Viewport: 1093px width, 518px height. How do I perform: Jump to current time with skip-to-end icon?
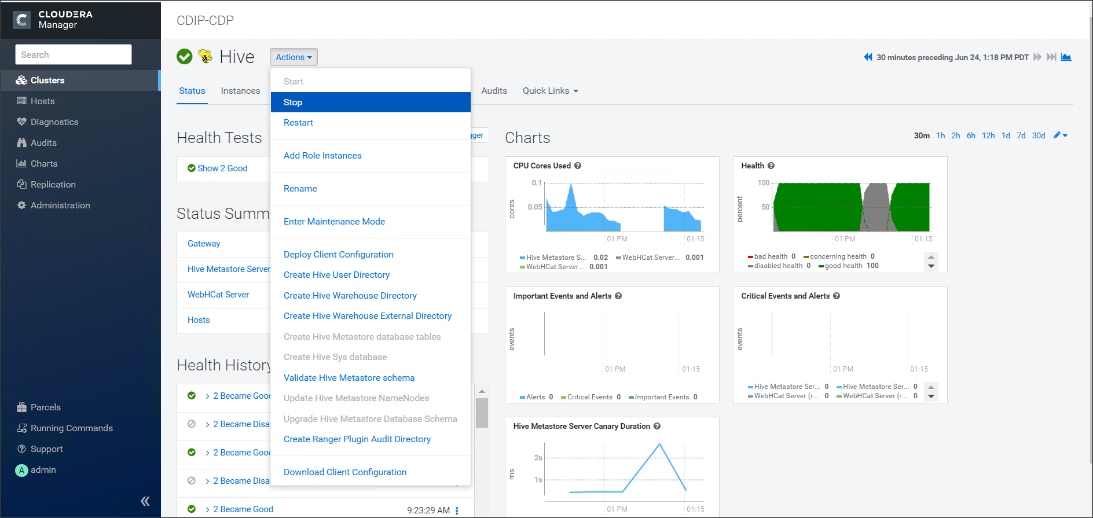(1051, 57)
